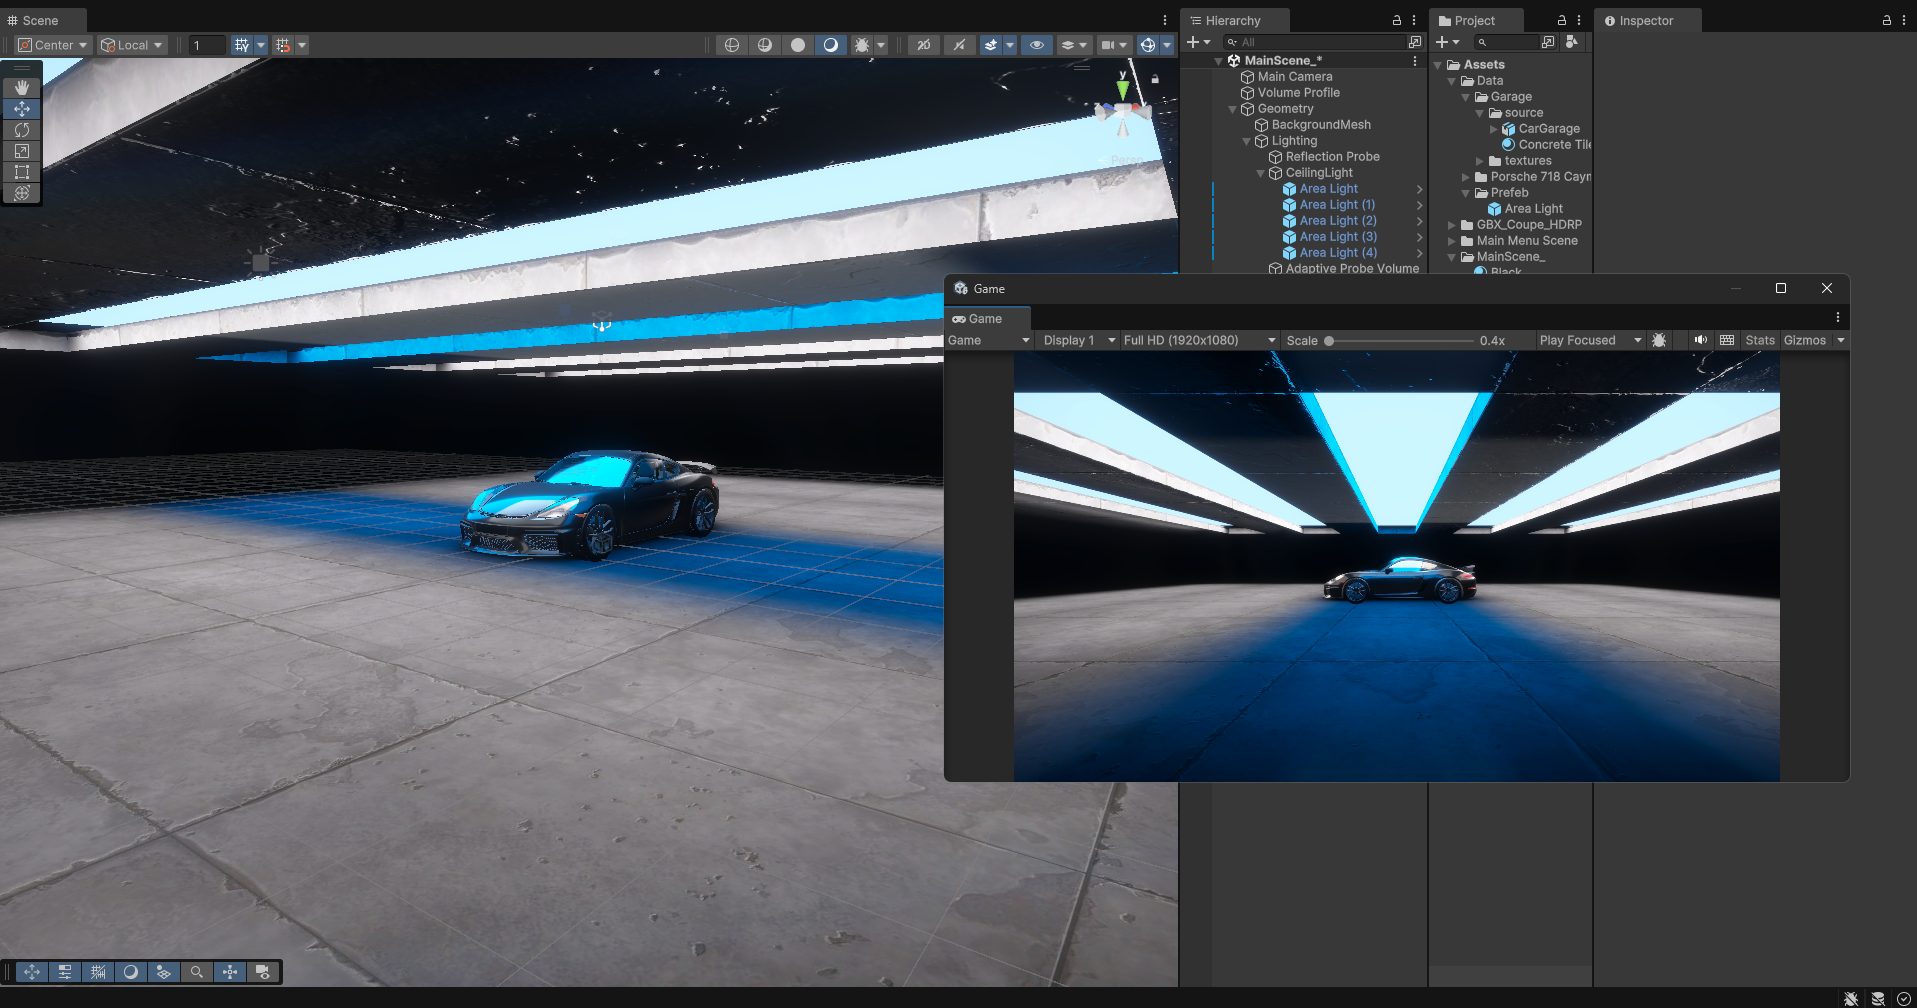Screen dimensions: 1917x1008
Task: Toggle Scene effects button (skybox, fog)
Action: [991, 45]
